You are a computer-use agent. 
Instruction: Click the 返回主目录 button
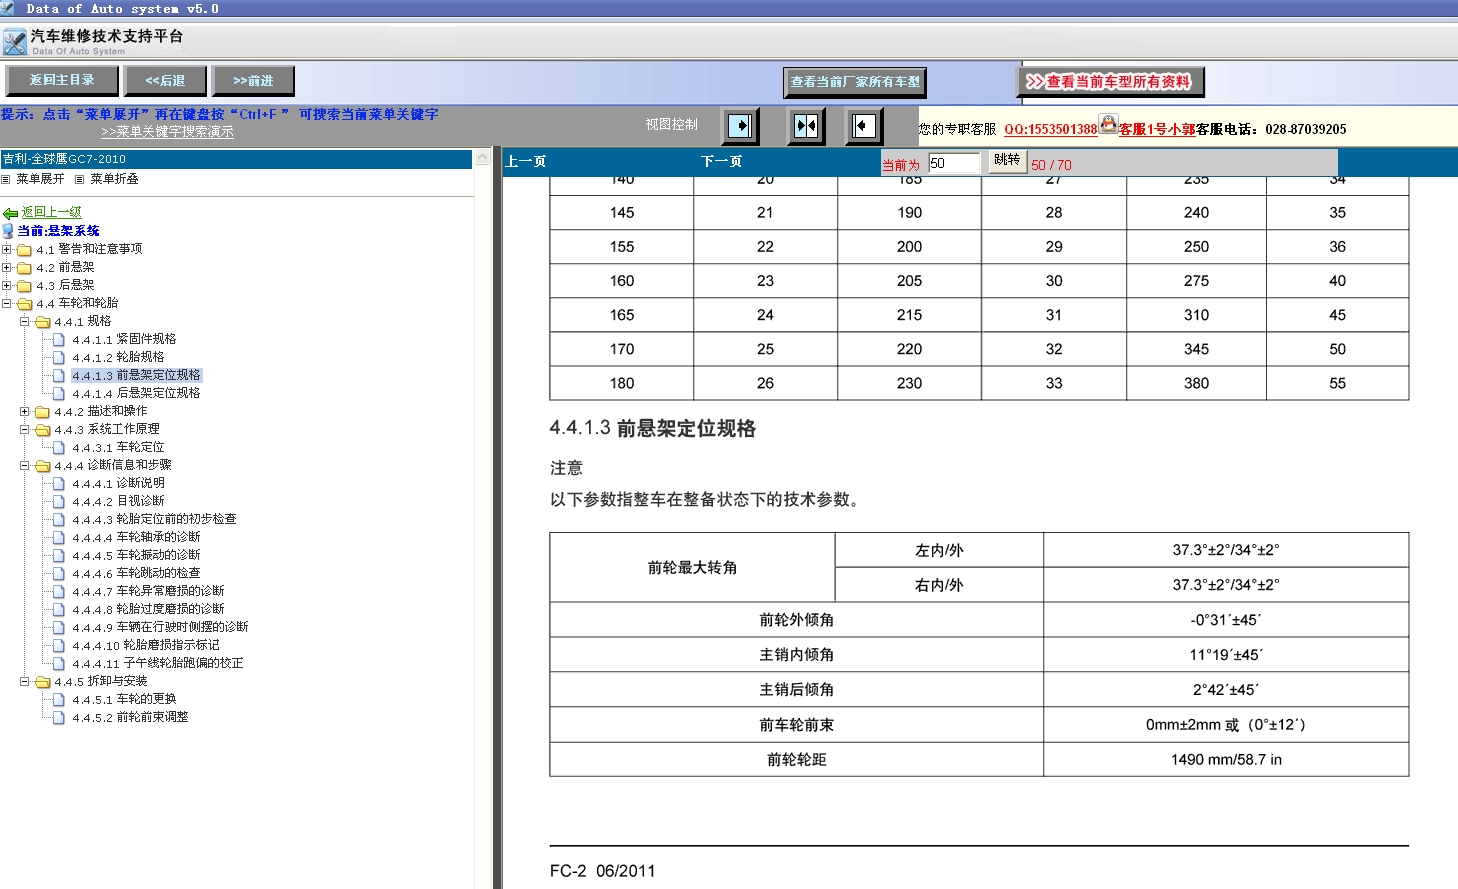62,80
